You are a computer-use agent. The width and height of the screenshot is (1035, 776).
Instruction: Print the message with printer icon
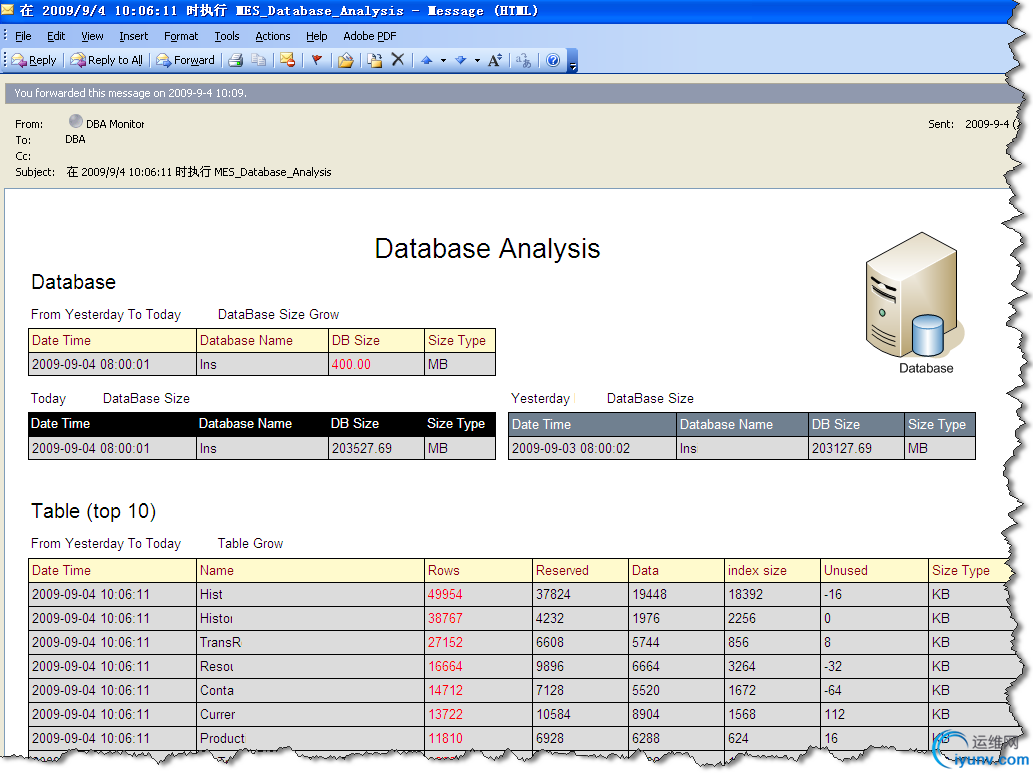[236, 61]
